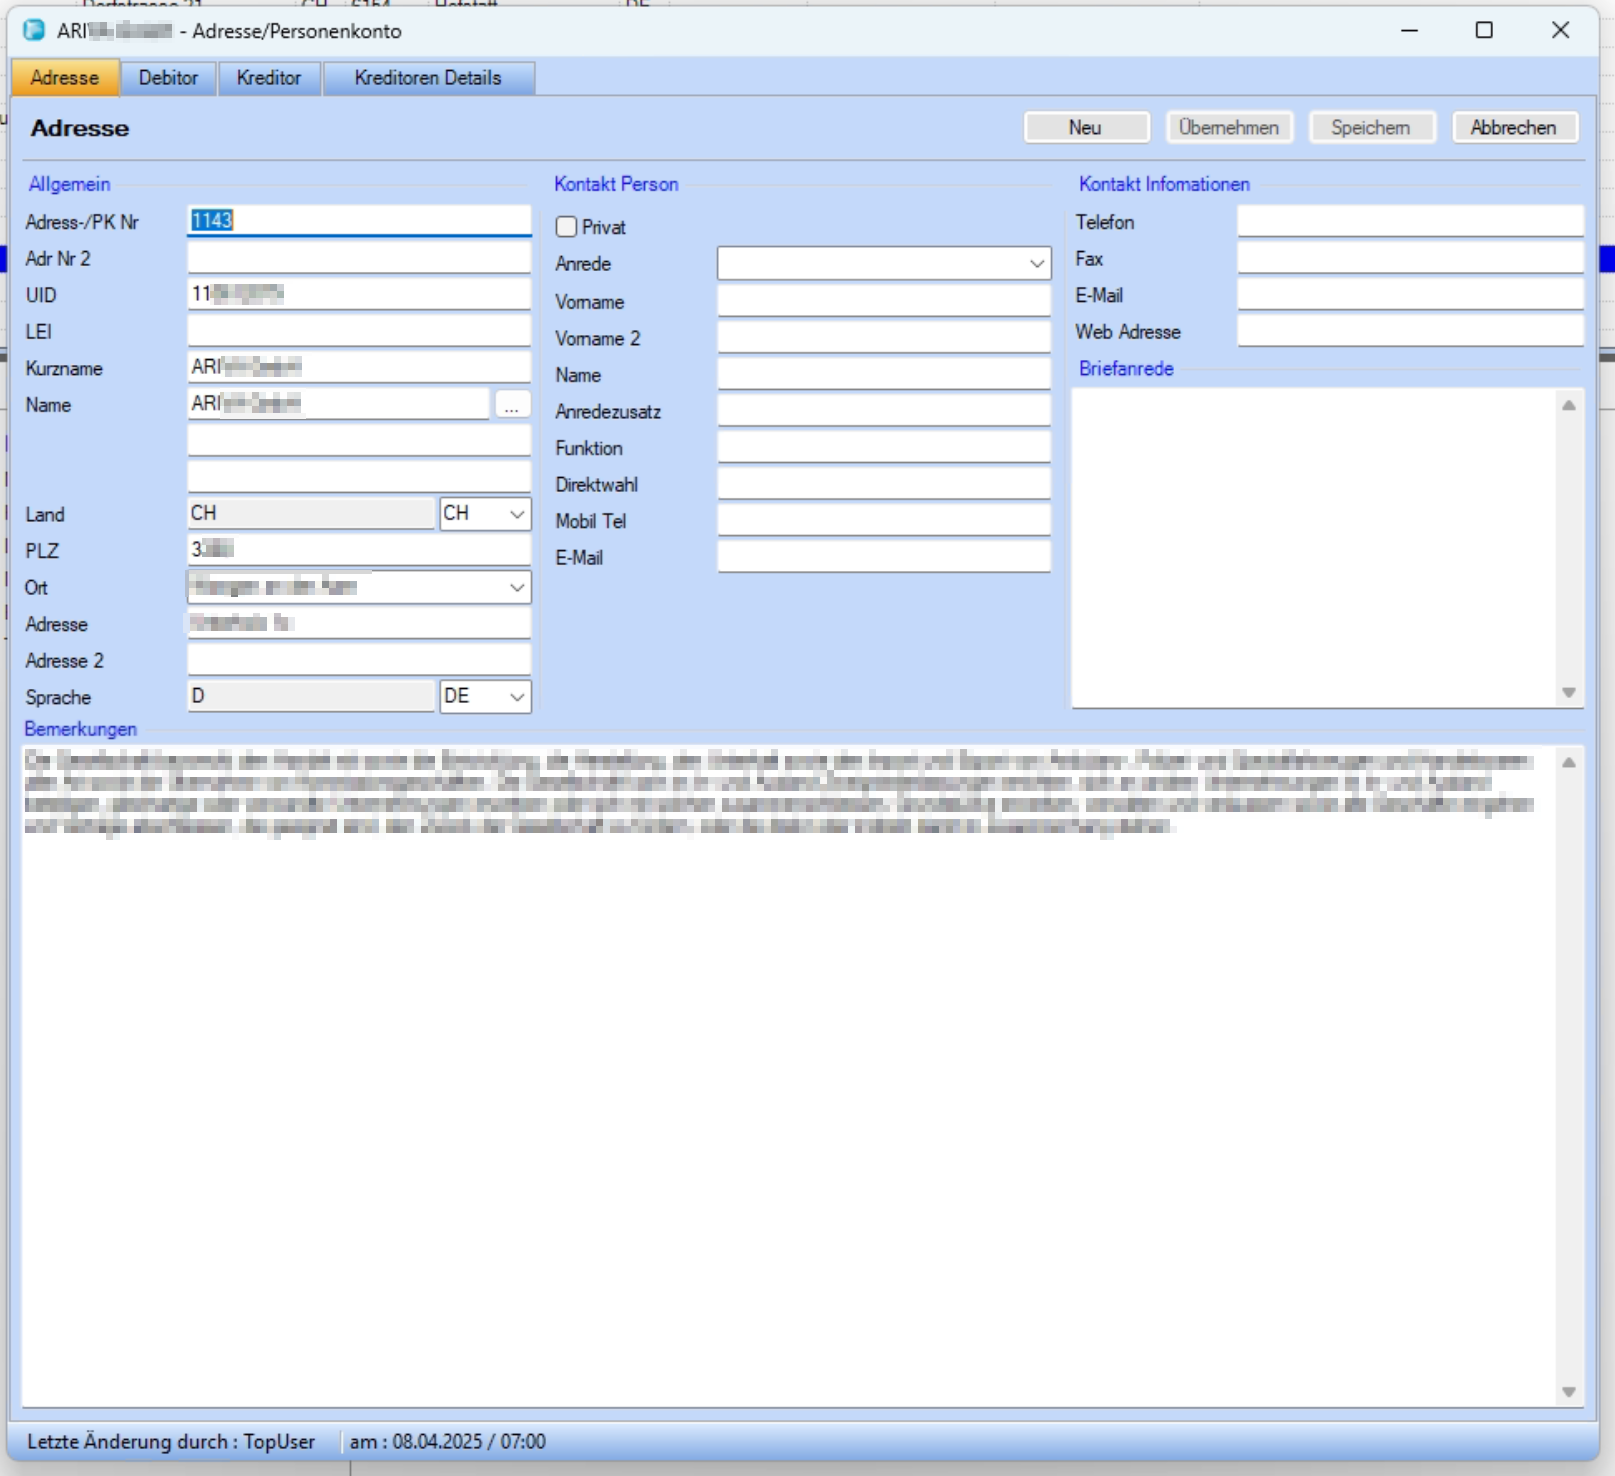This screenshot has height=1476, width=1615.
Task: Click the status text 'Letzte Änderung durch : TopUser'
Action: point(171,1442)
